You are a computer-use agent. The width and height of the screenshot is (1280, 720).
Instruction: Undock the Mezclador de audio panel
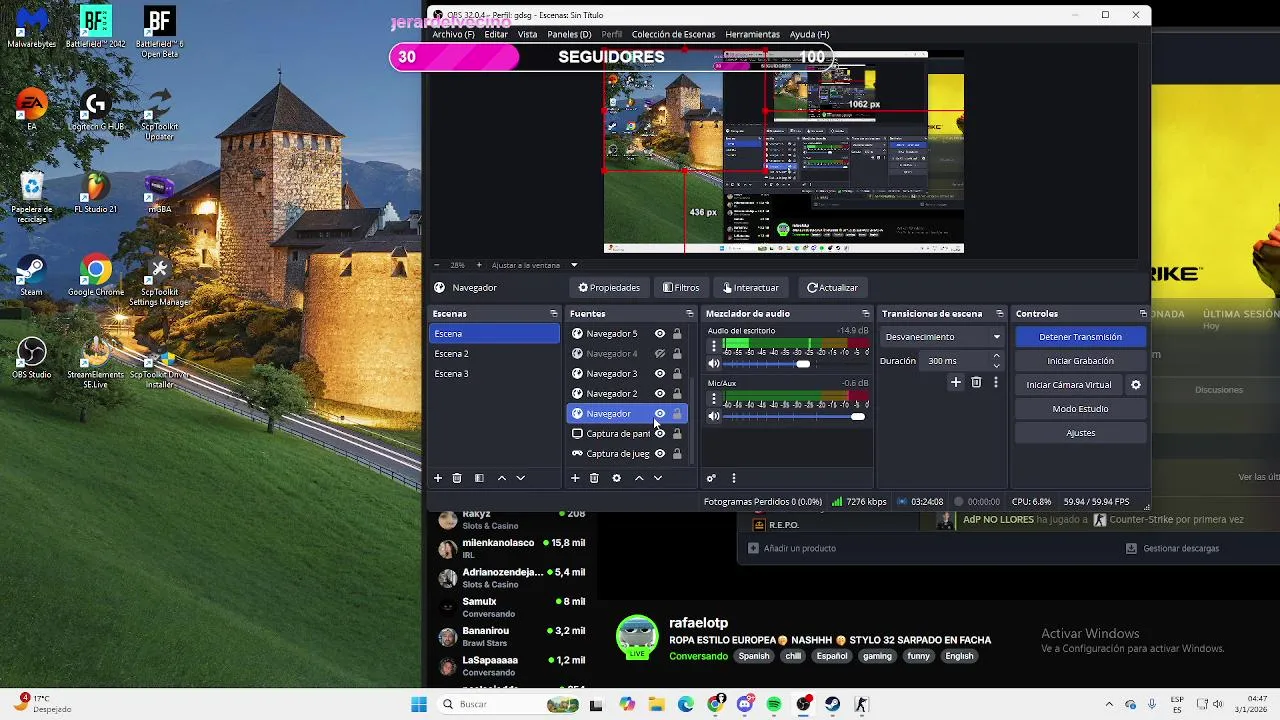click(865, 314)
